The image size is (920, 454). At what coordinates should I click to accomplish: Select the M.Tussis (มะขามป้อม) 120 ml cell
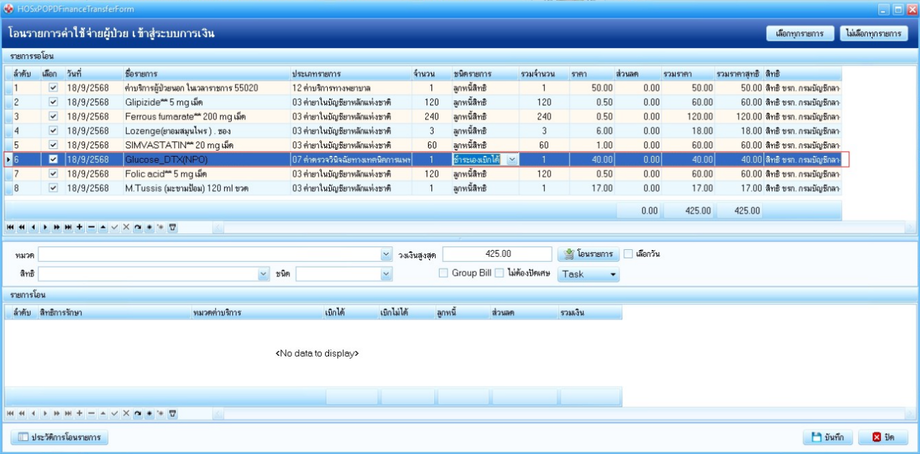pyautogui.click(x=206, y=188)
